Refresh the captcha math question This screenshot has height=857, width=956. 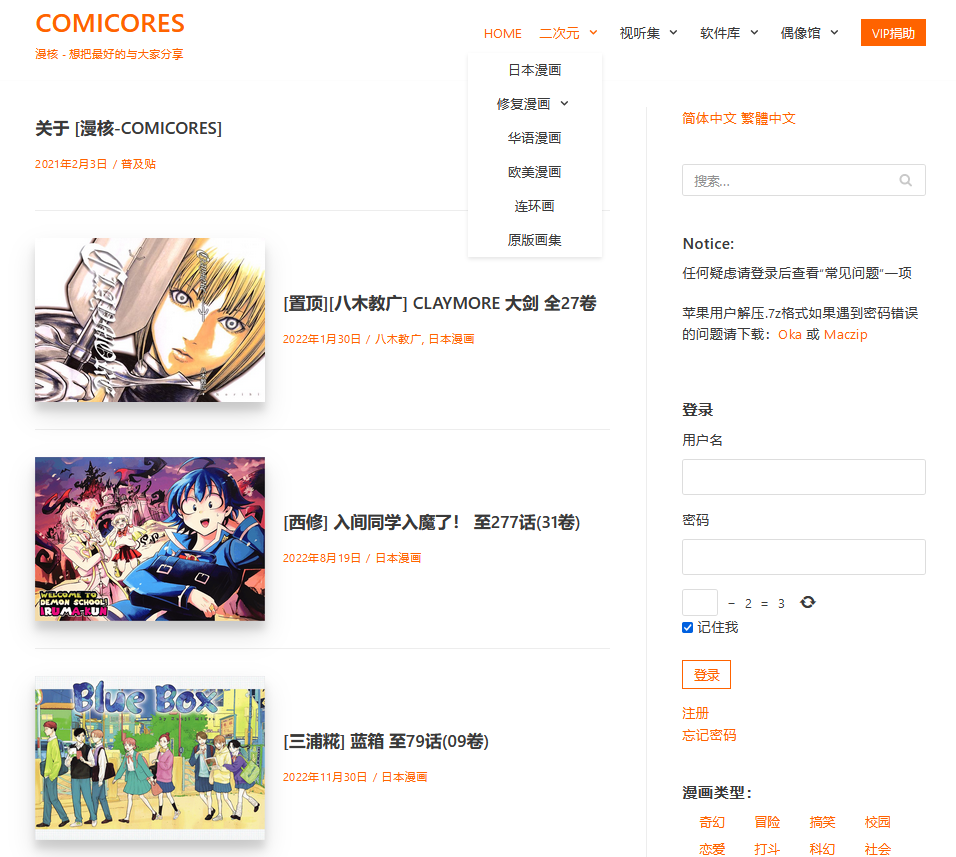[808, 602]
